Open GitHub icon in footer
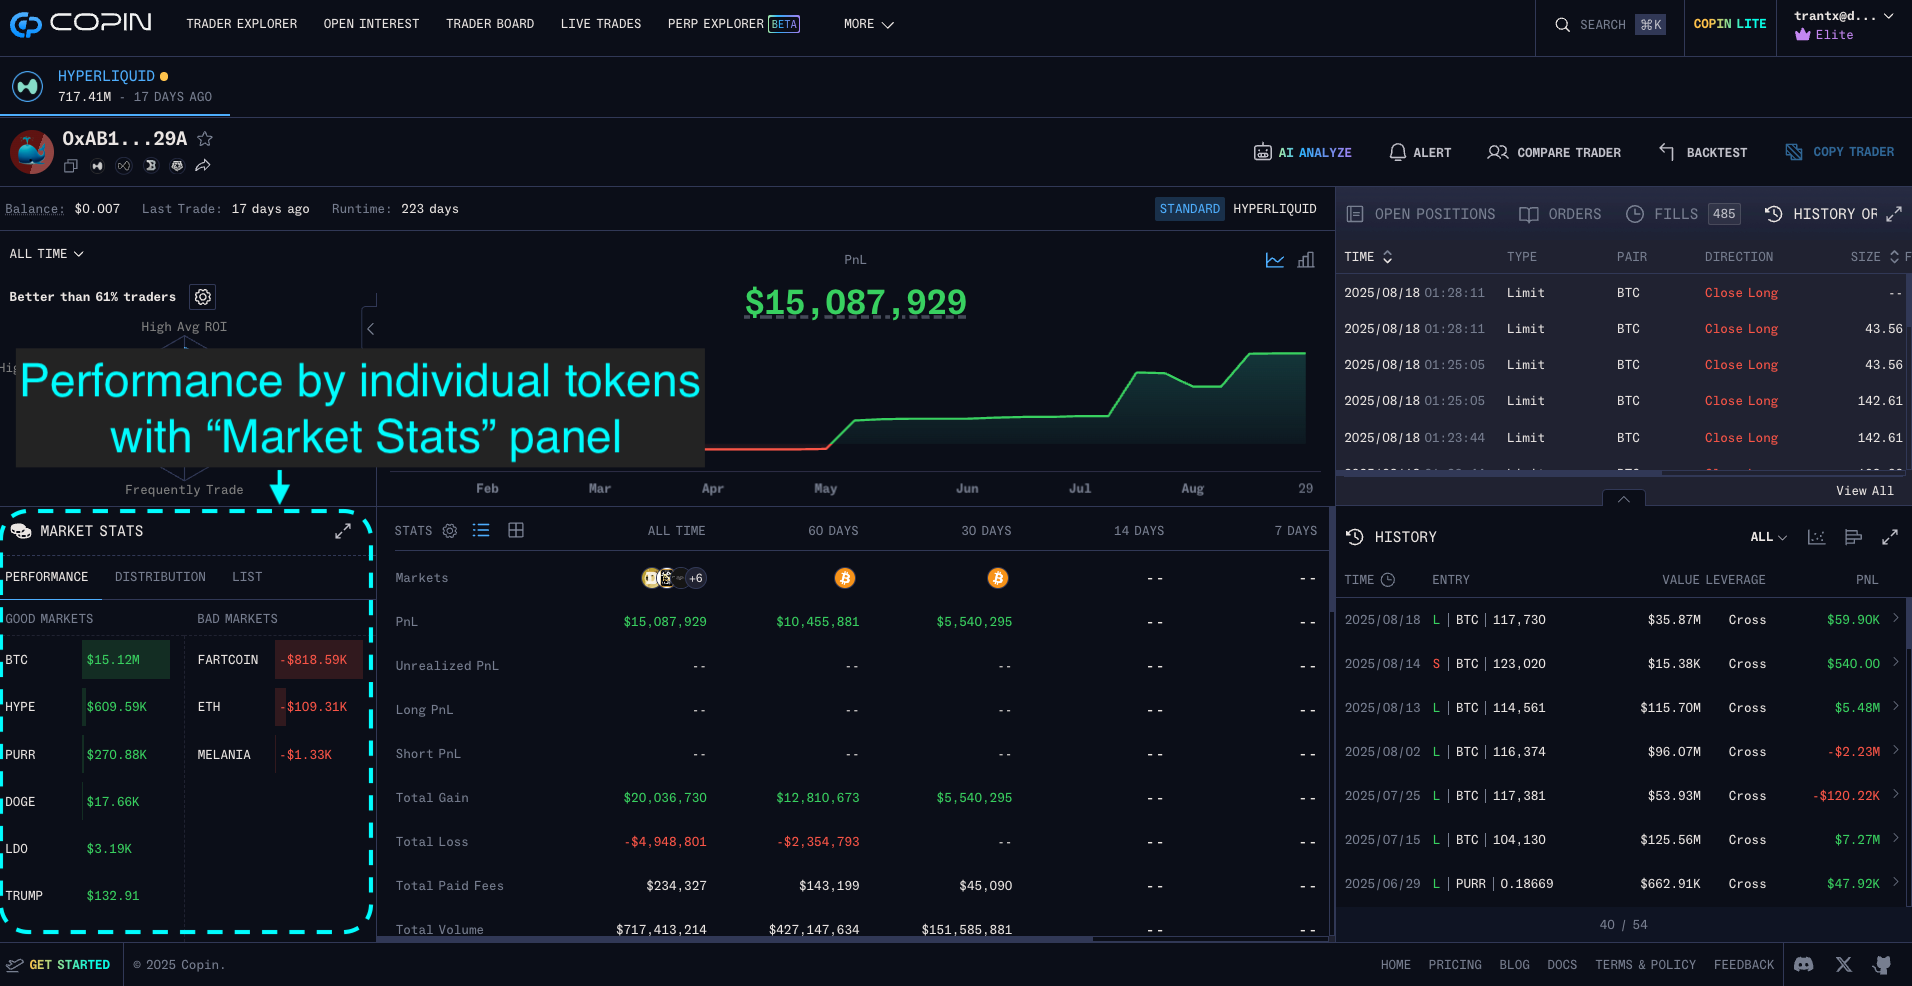 1882,965
